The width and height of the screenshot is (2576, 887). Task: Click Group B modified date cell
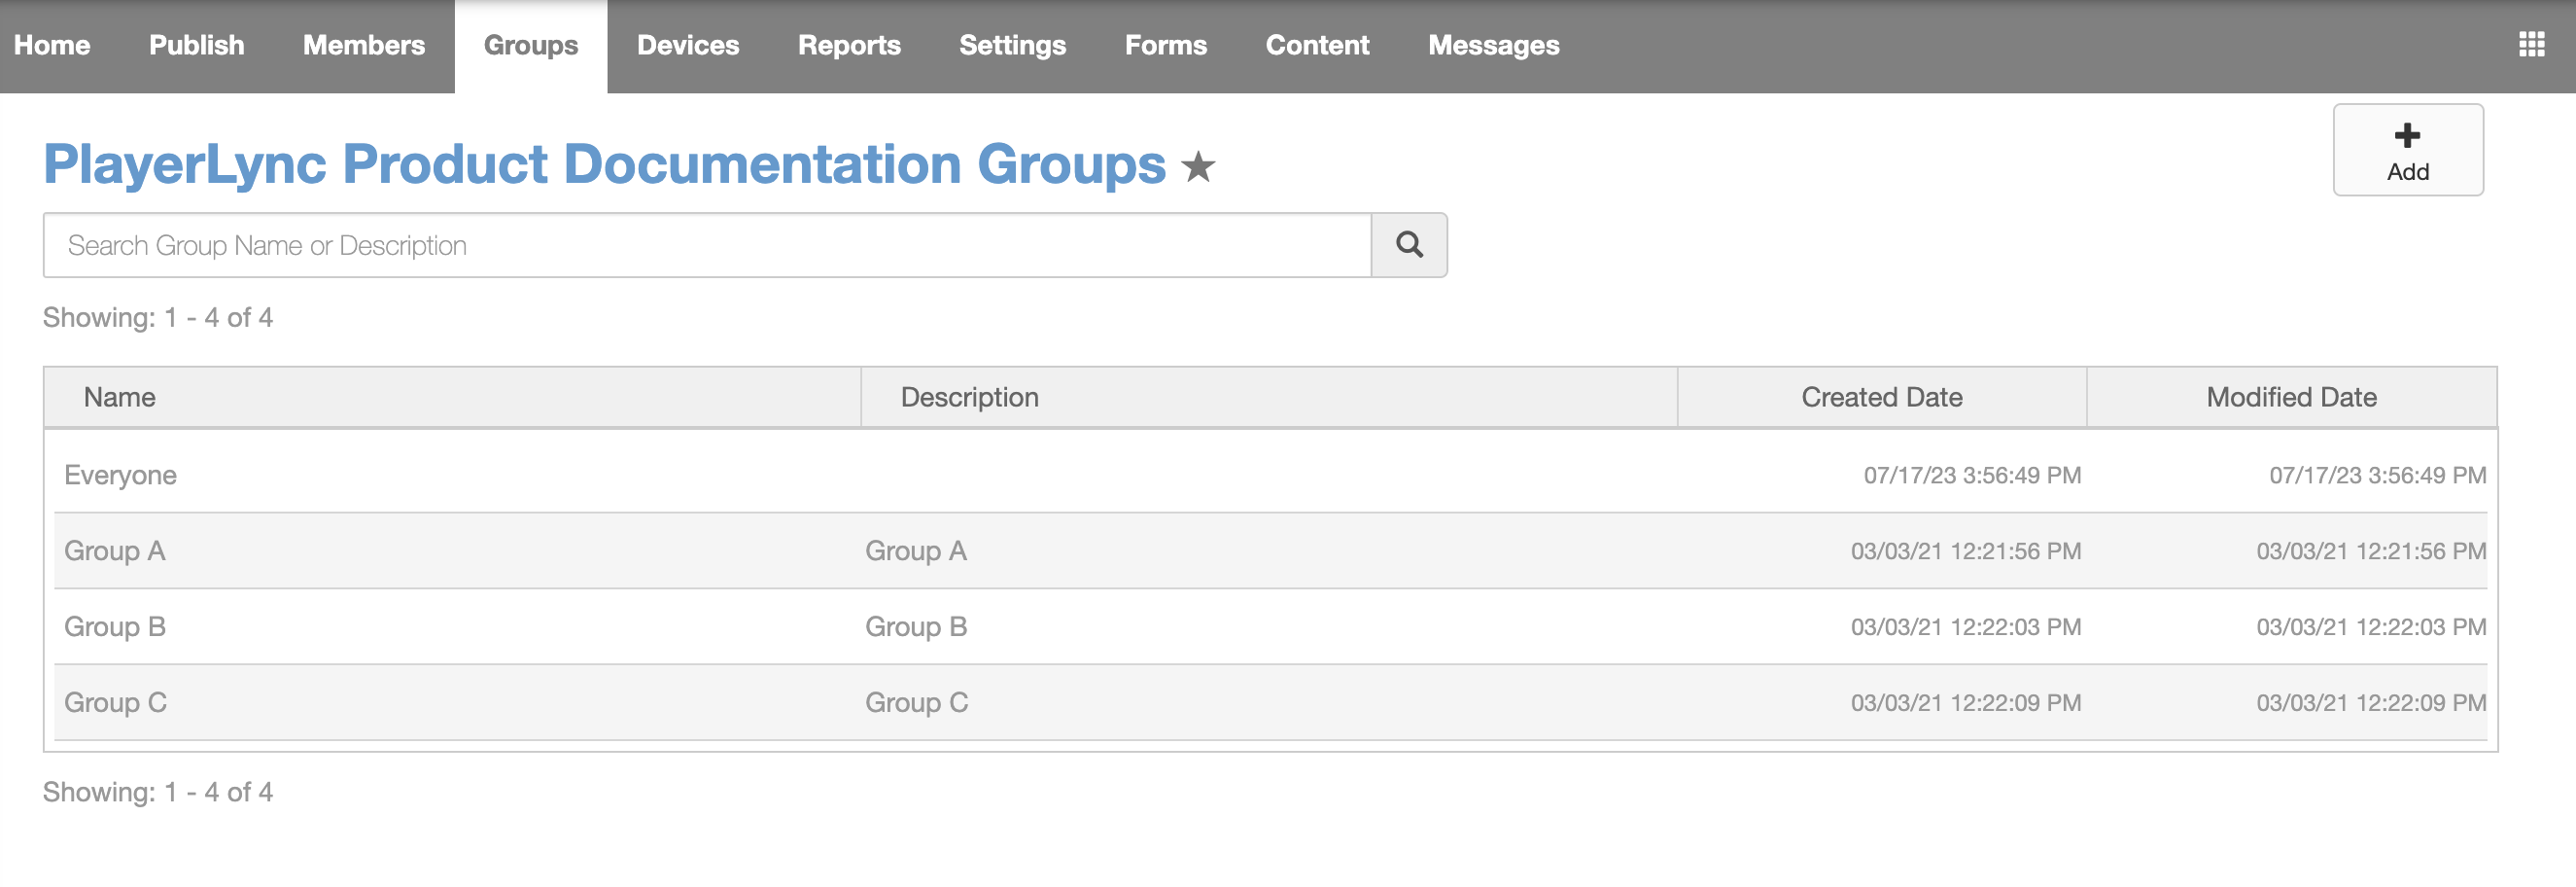2371,627
